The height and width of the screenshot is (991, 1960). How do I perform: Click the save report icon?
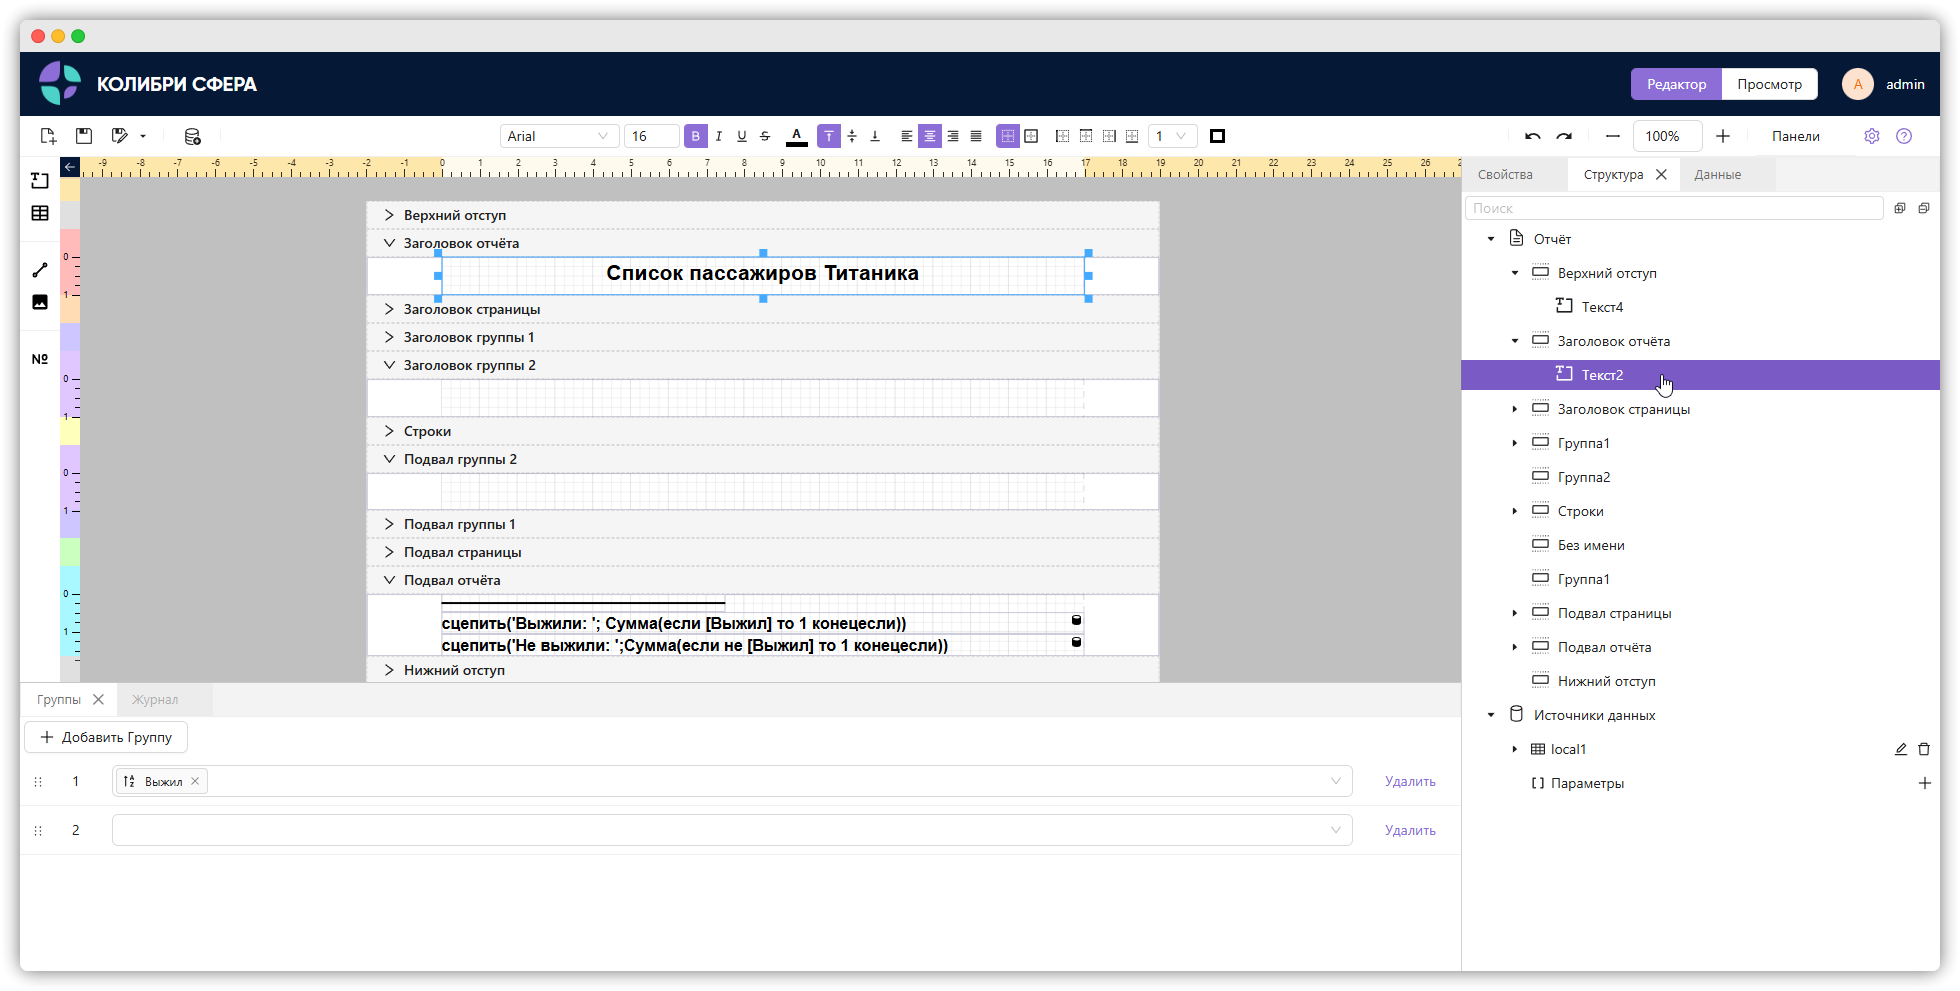pos(84,136)
